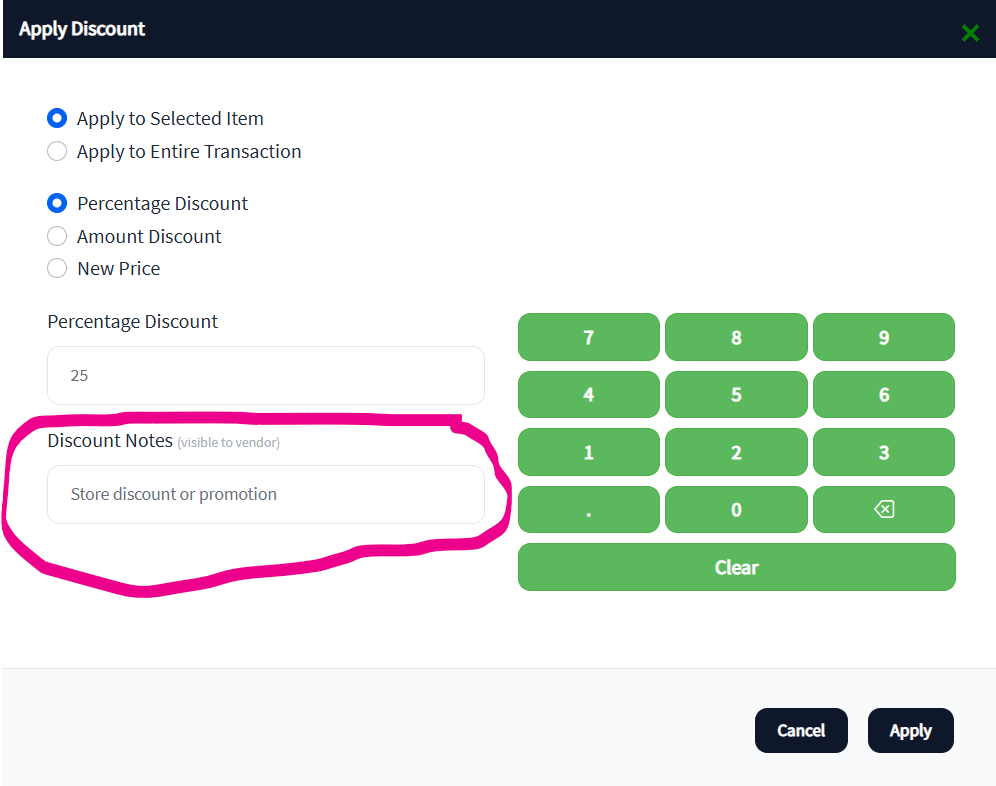
Task: Select the New Price radio button
Action: tap(58, 268)
